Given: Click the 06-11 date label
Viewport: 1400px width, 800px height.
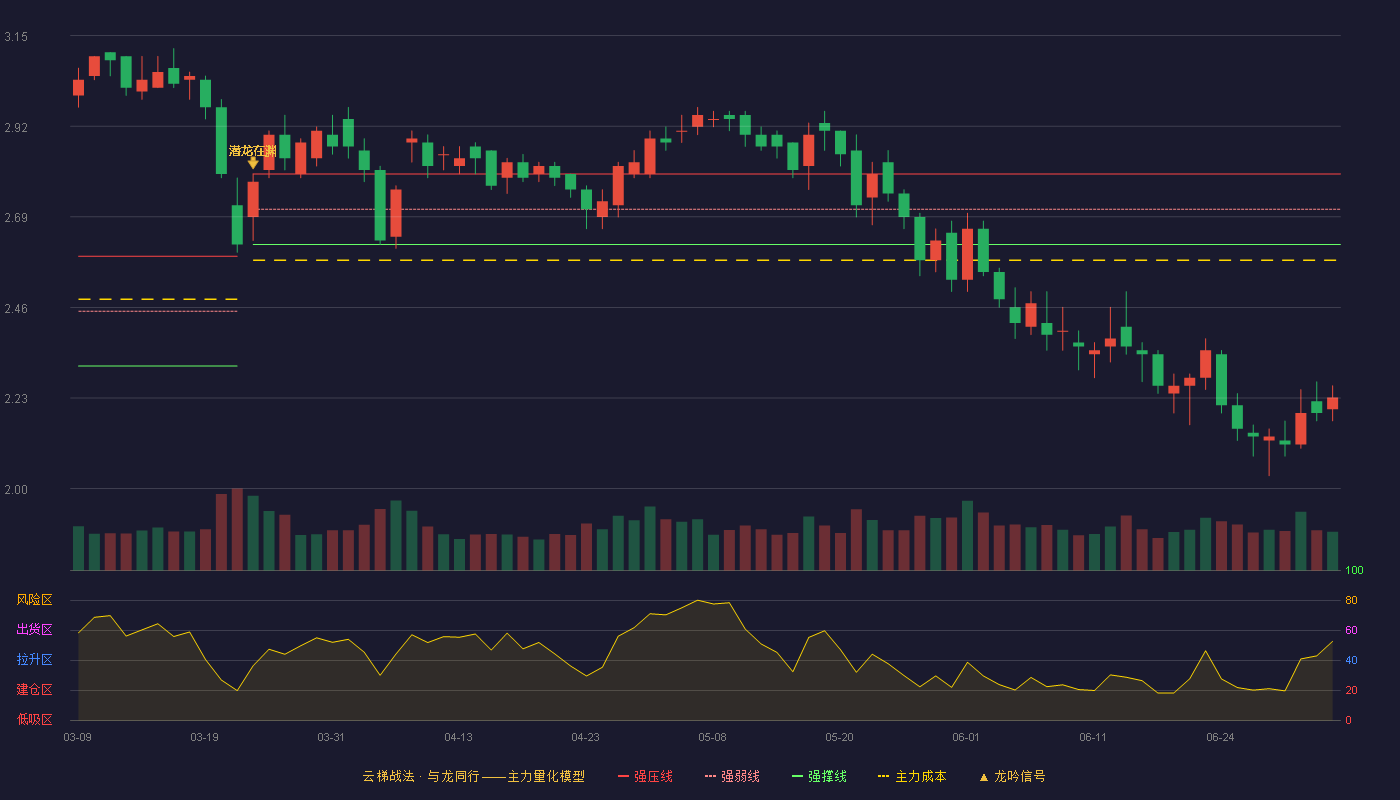Looking at the screenshot, I should point(1093,737).
